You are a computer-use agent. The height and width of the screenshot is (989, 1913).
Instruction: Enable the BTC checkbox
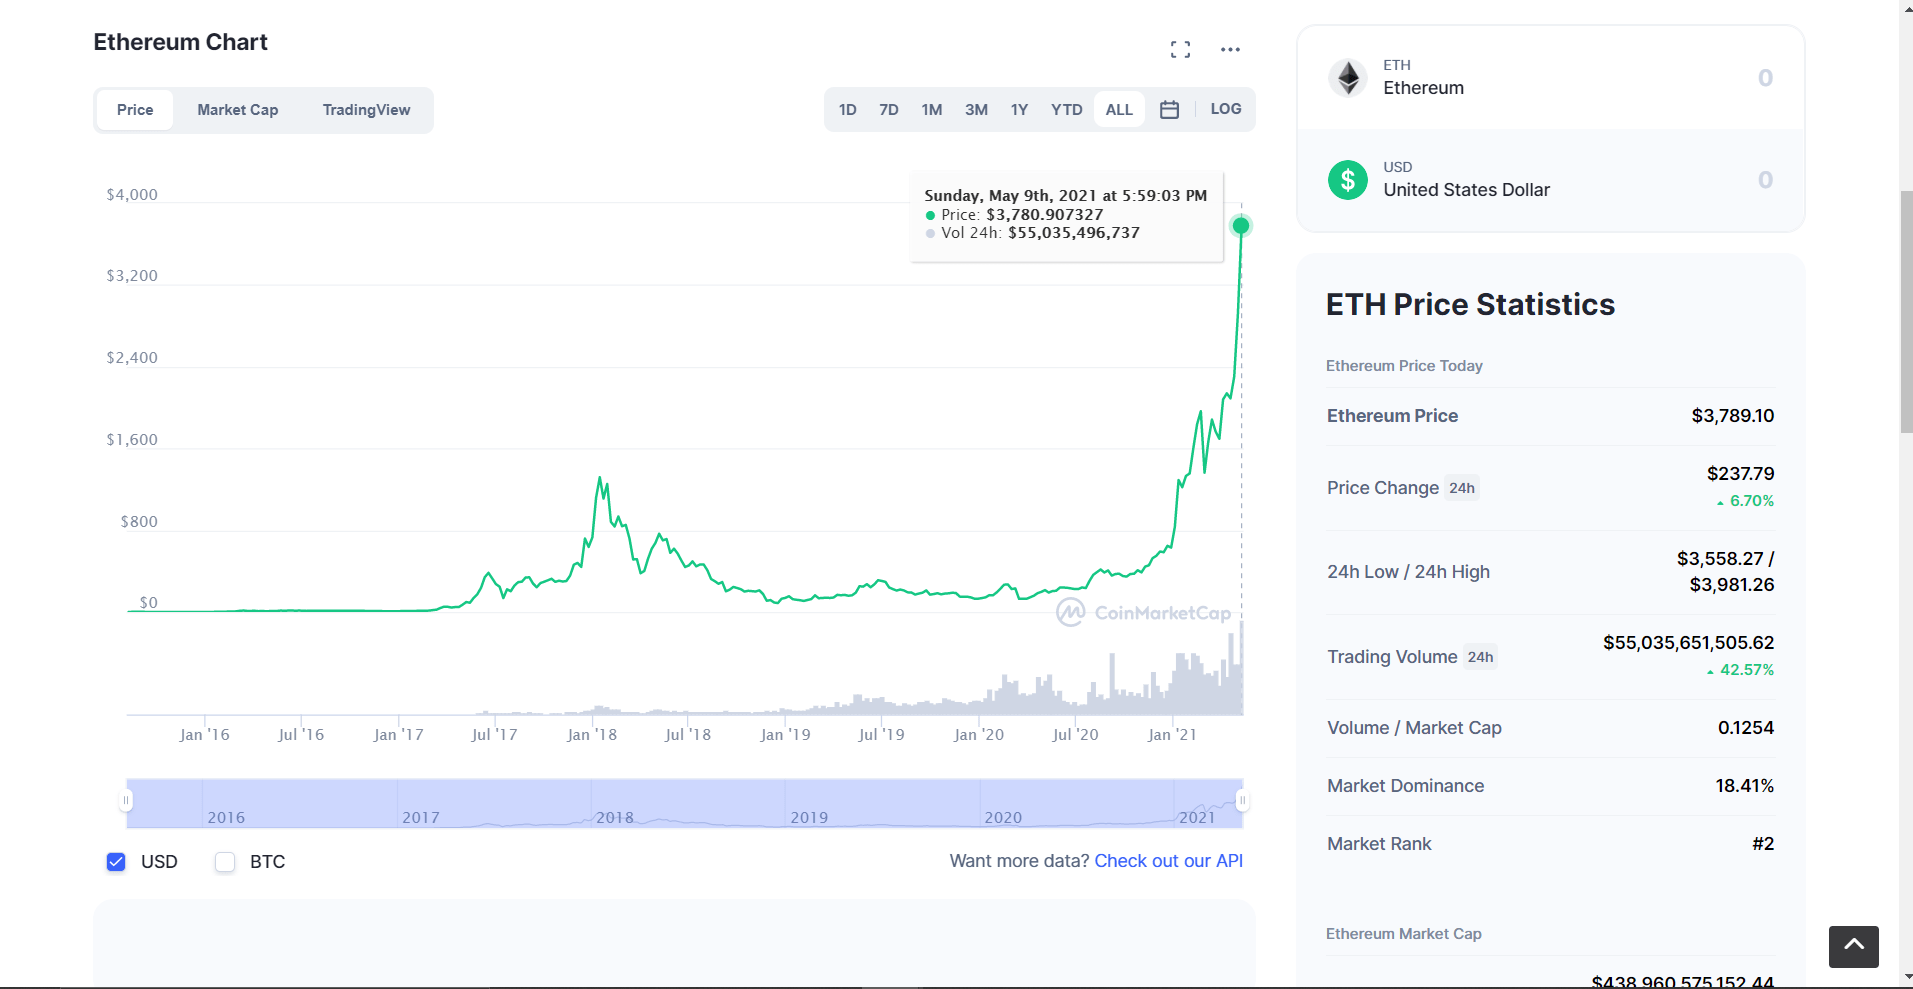(225, 862)
